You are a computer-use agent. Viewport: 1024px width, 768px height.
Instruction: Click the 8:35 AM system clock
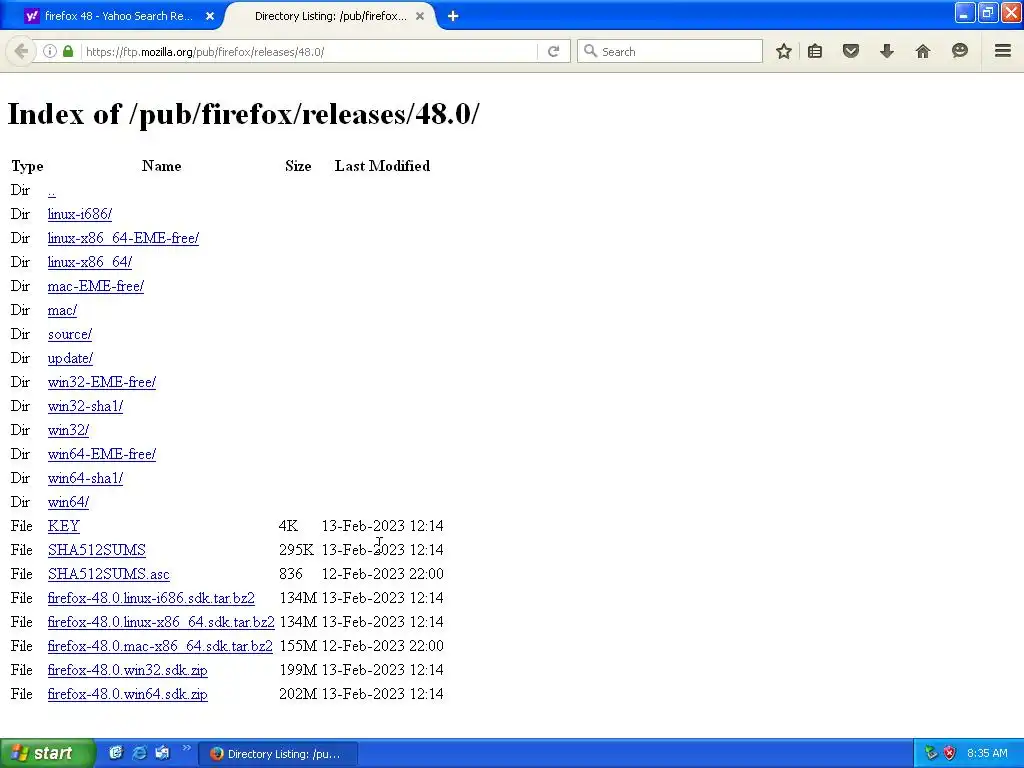987,753
